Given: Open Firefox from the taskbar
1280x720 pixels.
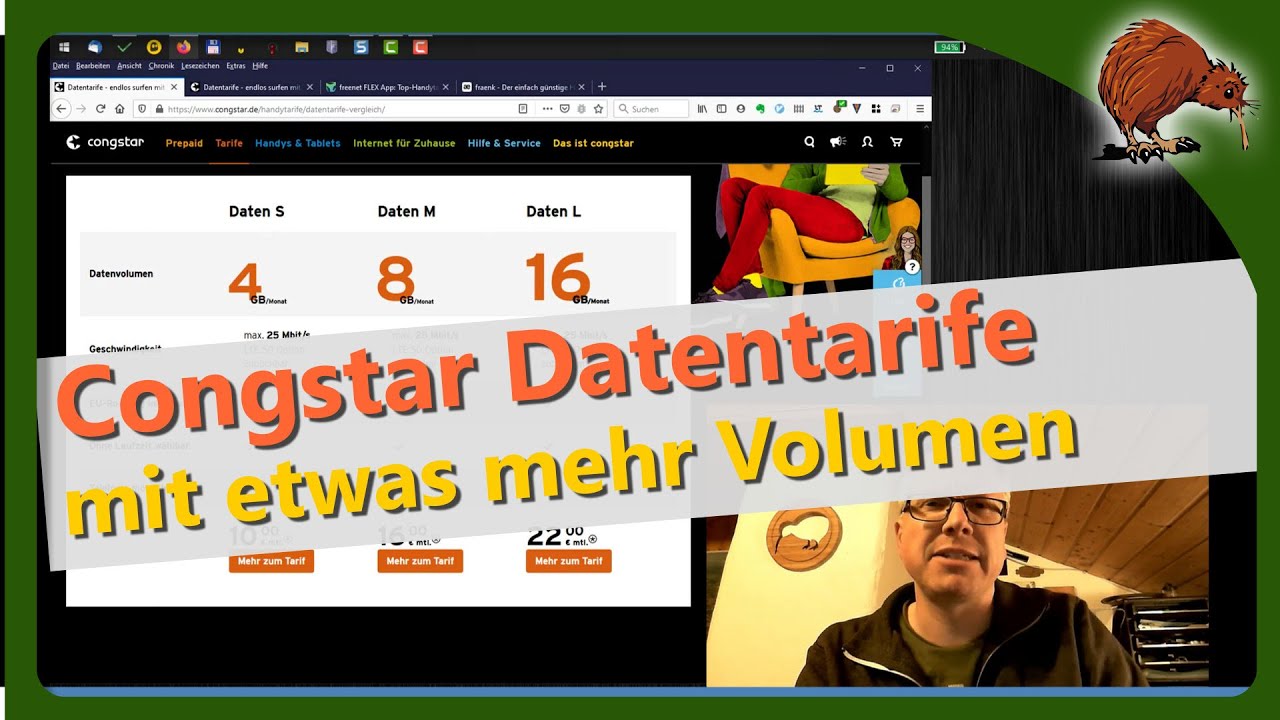Looking at the screenshot, I should pyautogui.click(x=183, y=47).
